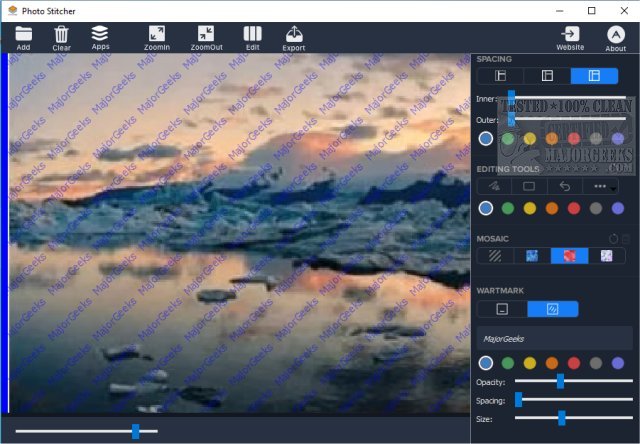Click the bottom zoom slider handle
Screen dimensions: 640x444
click(x=136, y=431)
